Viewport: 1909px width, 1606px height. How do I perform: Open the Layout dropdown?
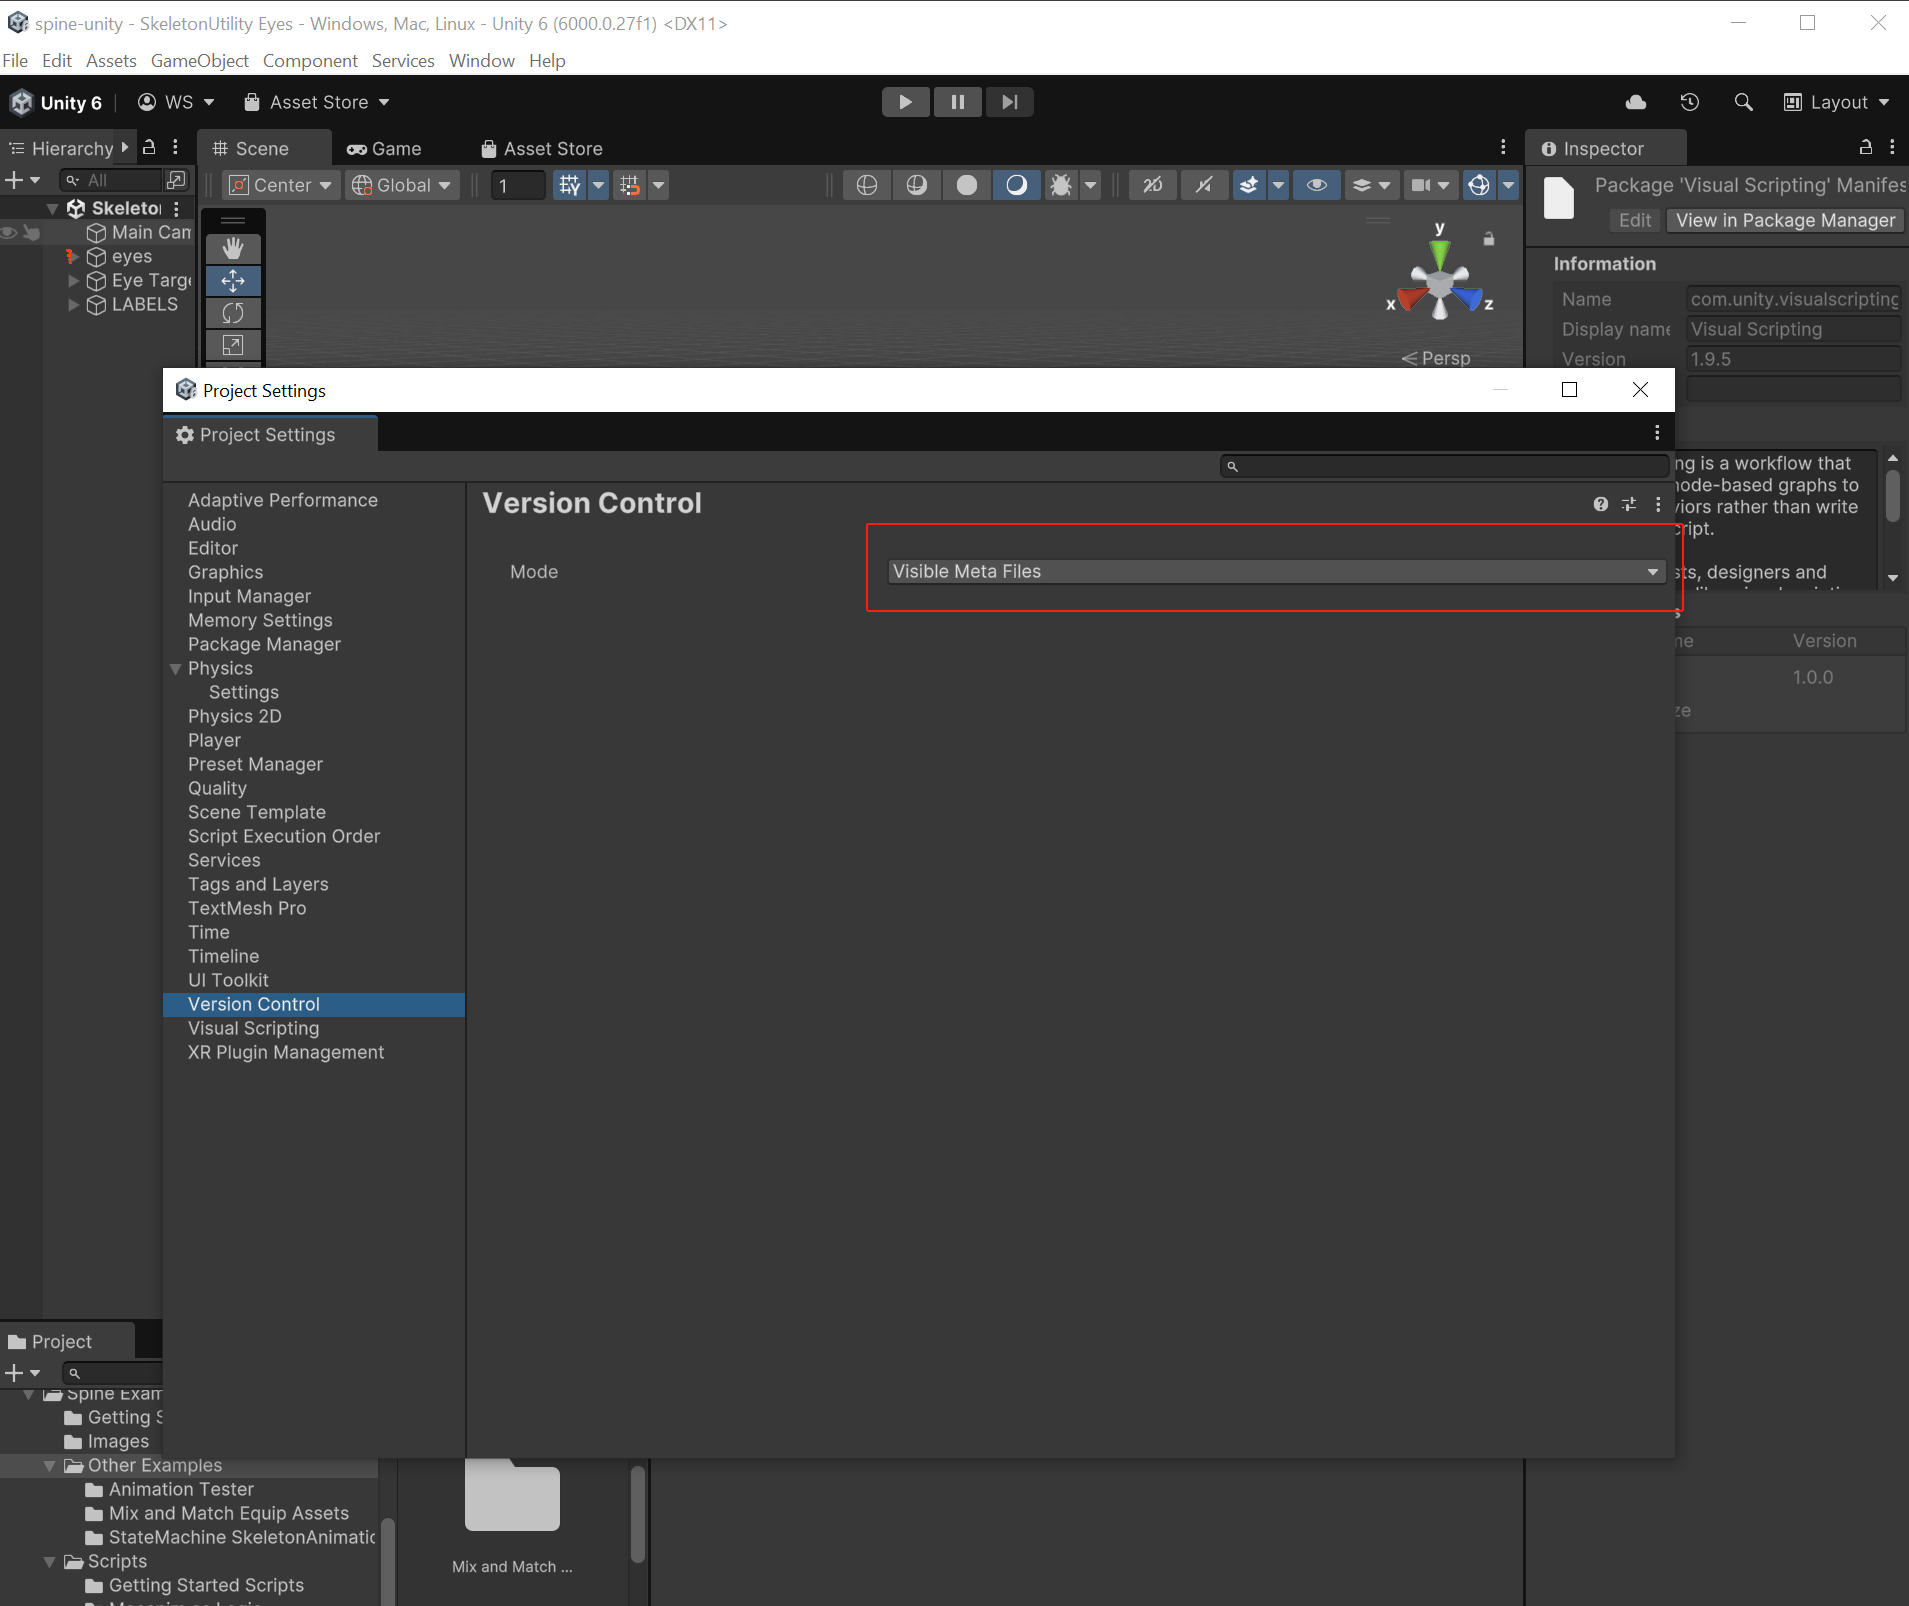[x=1836, y=102]
